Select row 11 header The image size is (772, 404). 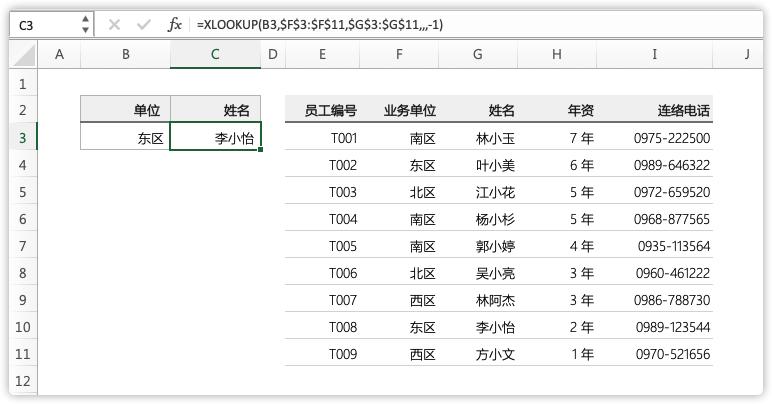click(23, 354)
